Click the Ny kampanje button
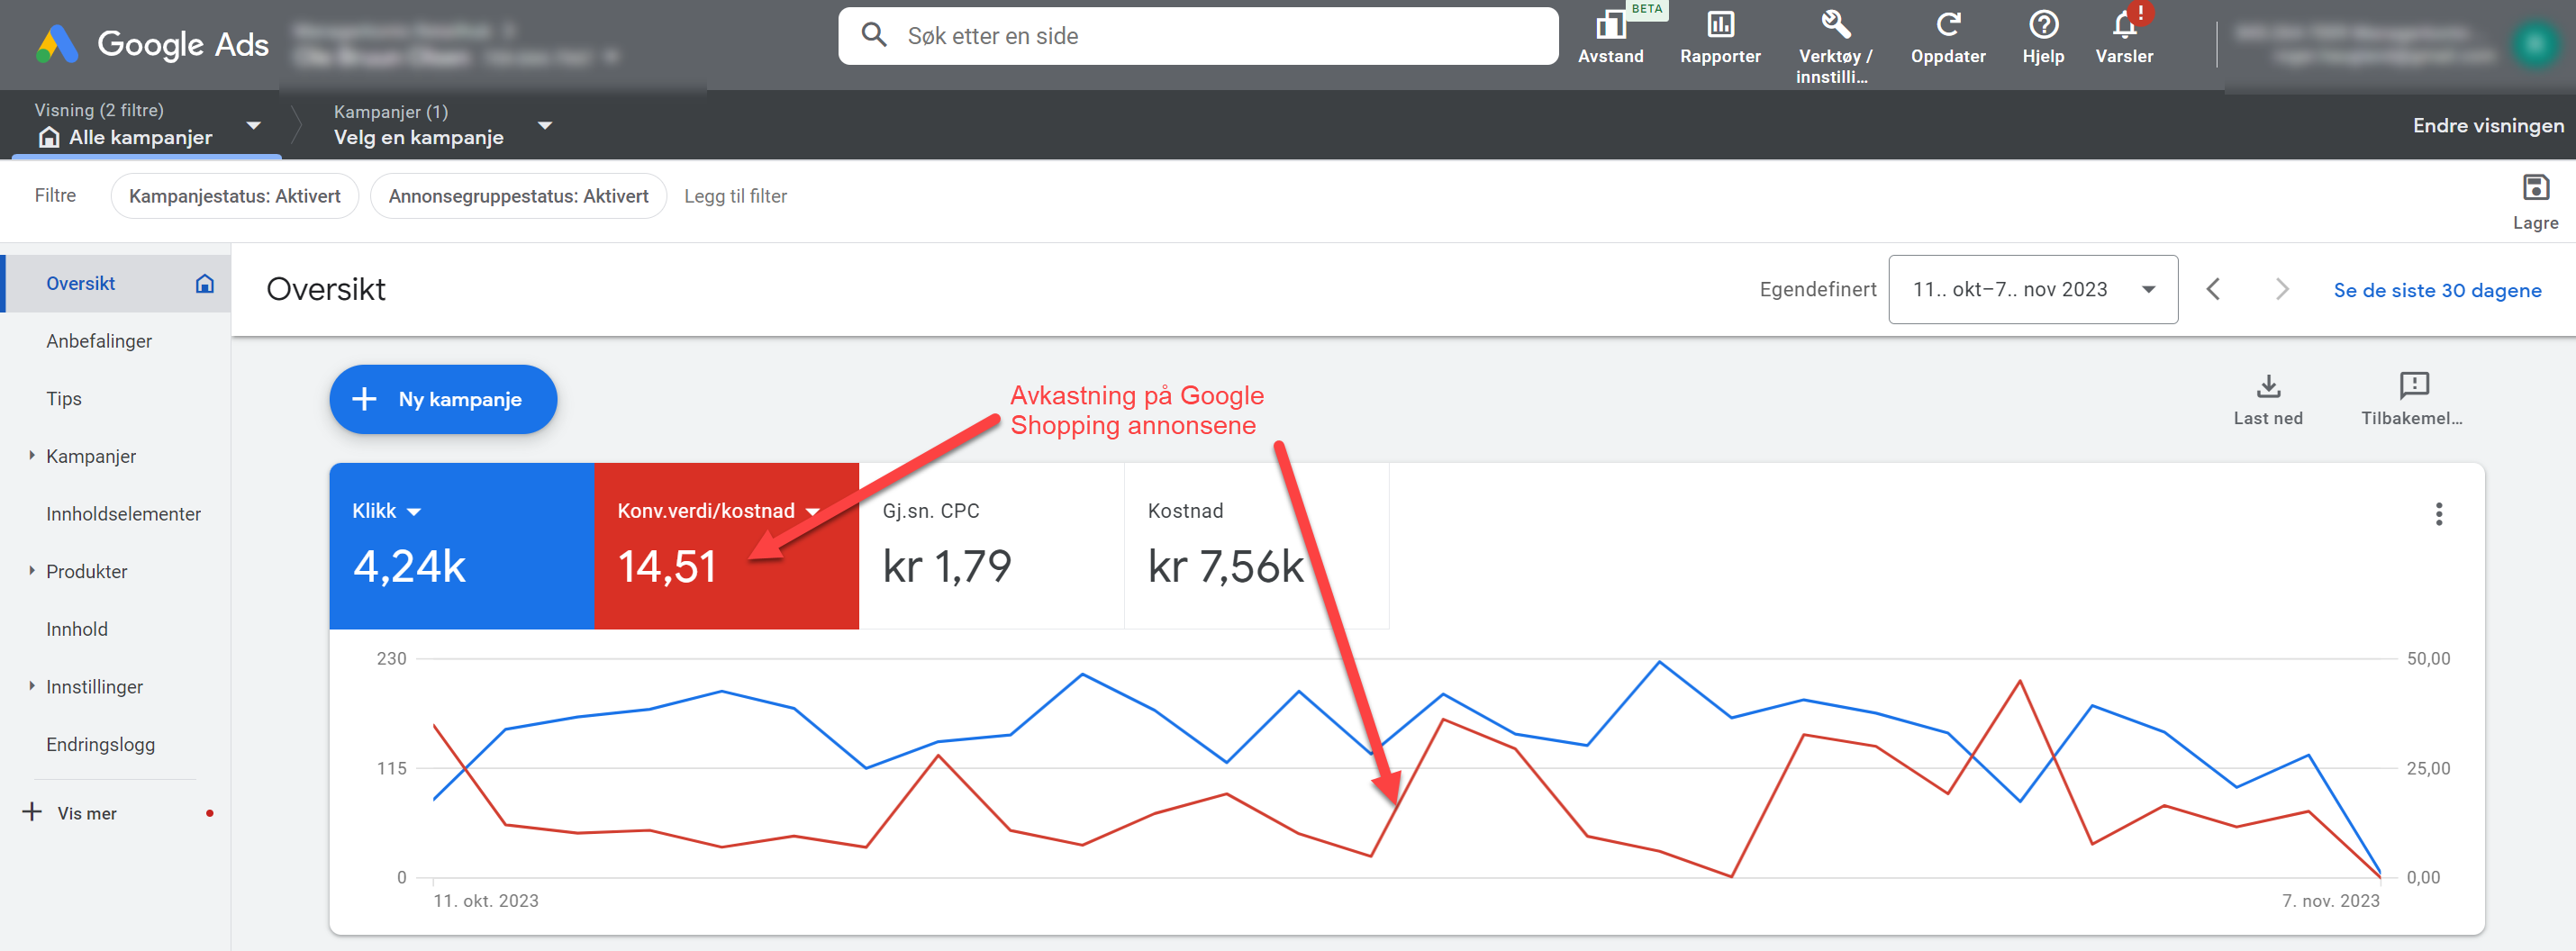This screenshot has height=951, width=2576. coord(442,399)
